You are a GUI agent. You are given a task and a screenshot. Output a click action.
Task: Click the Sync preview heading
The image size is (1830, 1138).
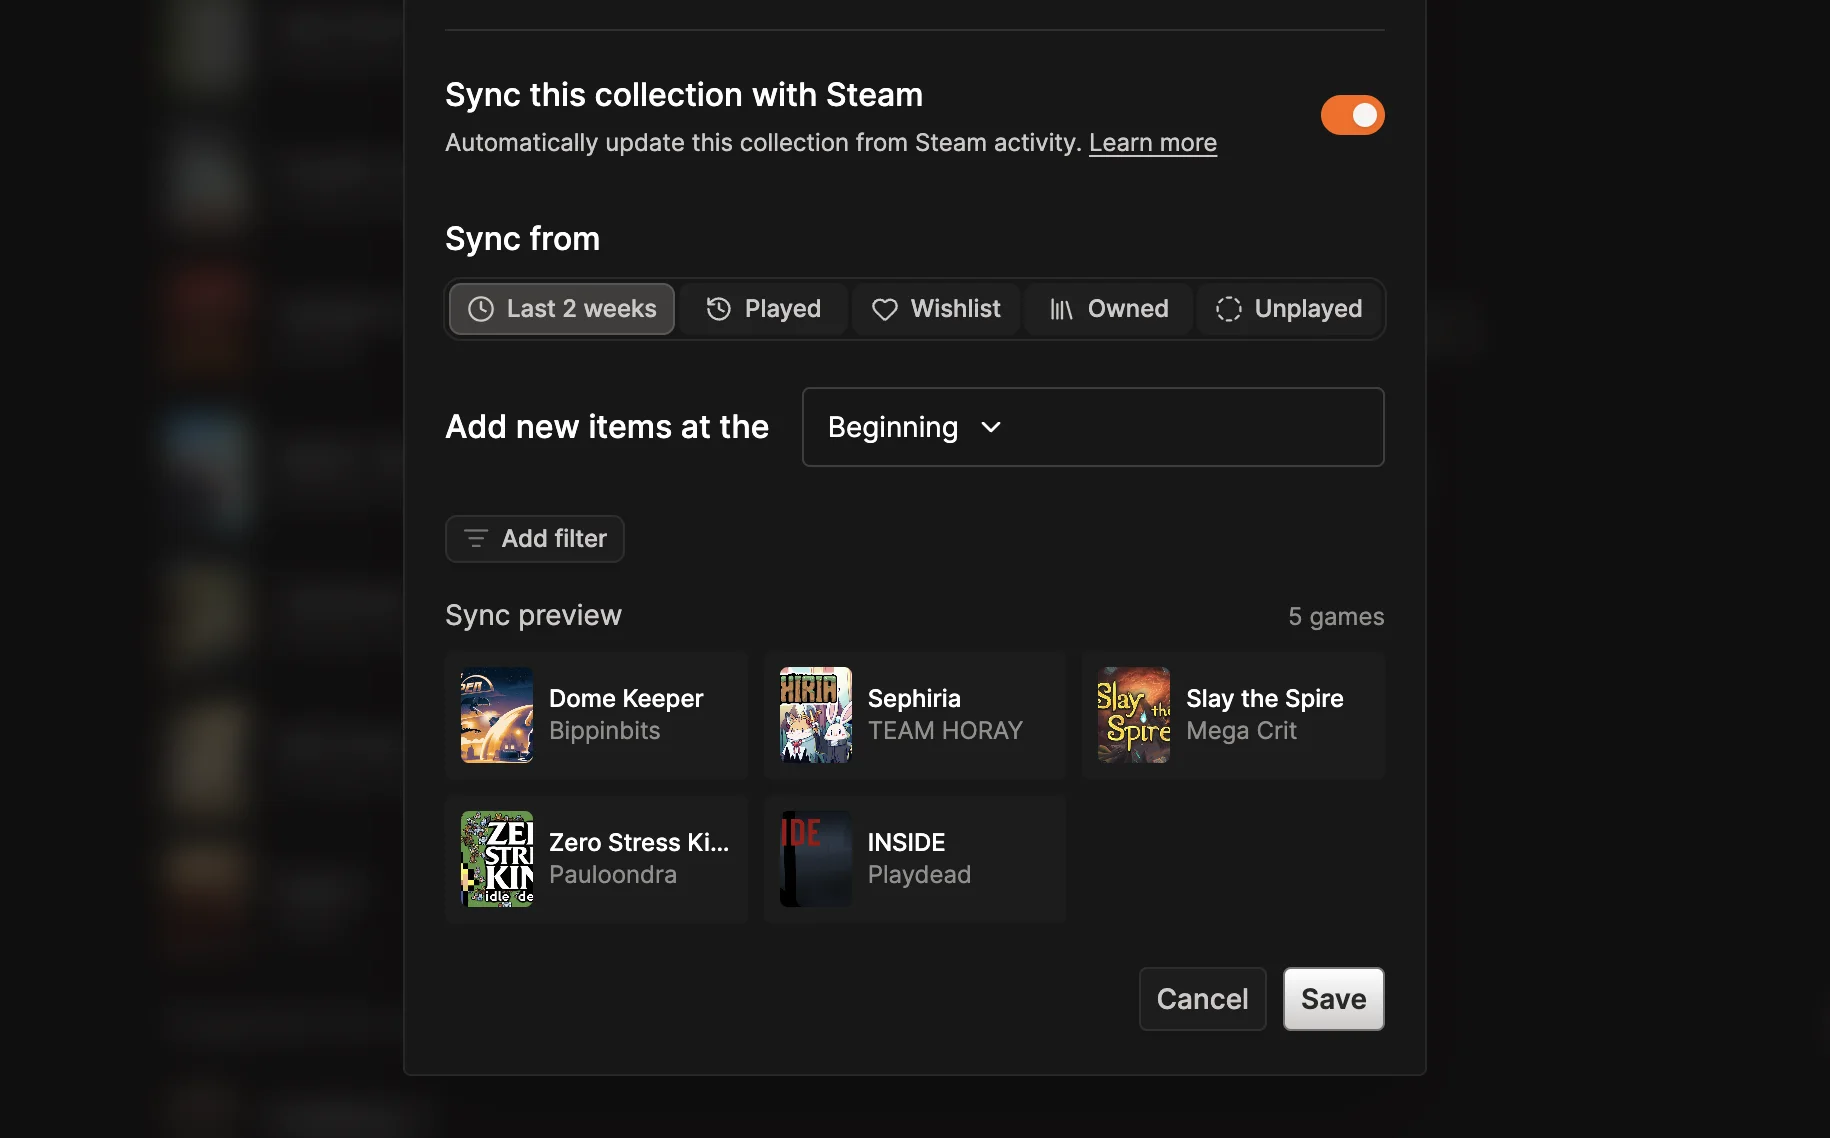533,615
